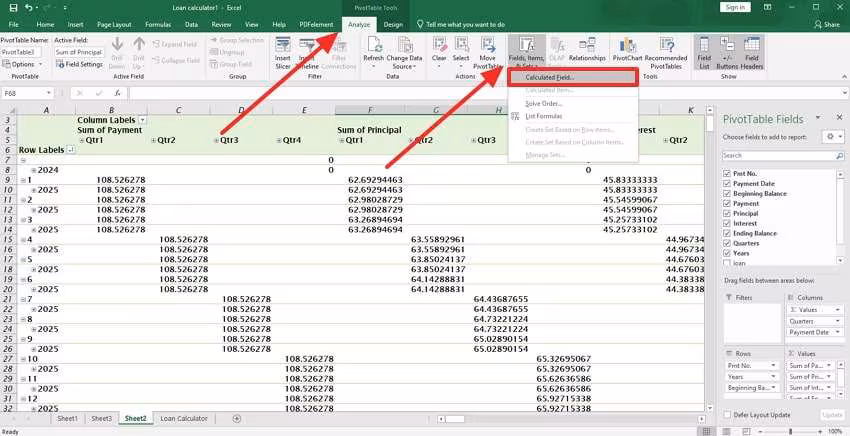850x436 pixels.
Task: Insert a PivotChart
Action: click(x=627, y=50)
